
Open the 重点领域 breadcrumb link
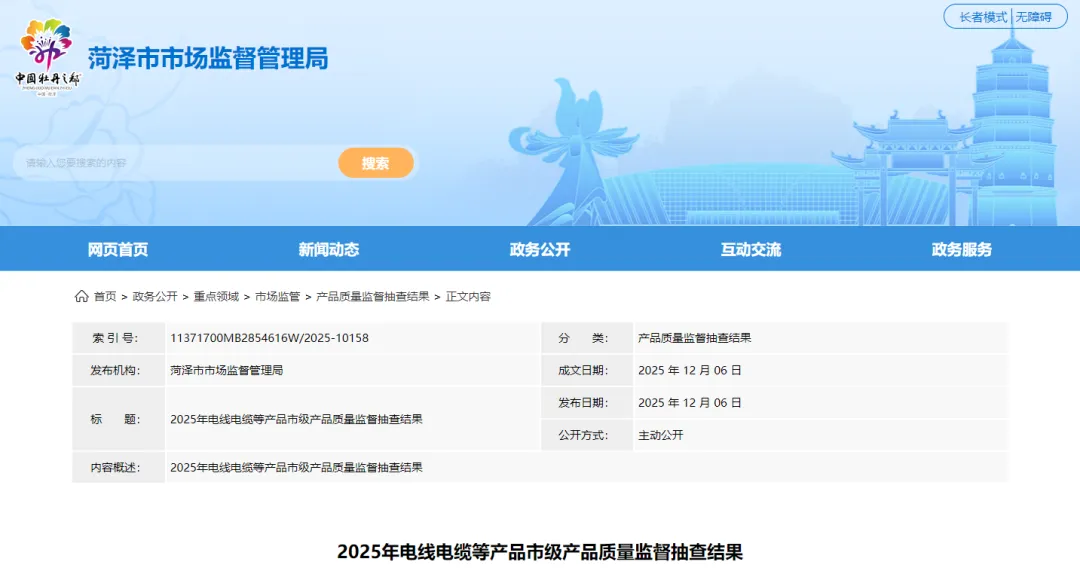point(216,296)
